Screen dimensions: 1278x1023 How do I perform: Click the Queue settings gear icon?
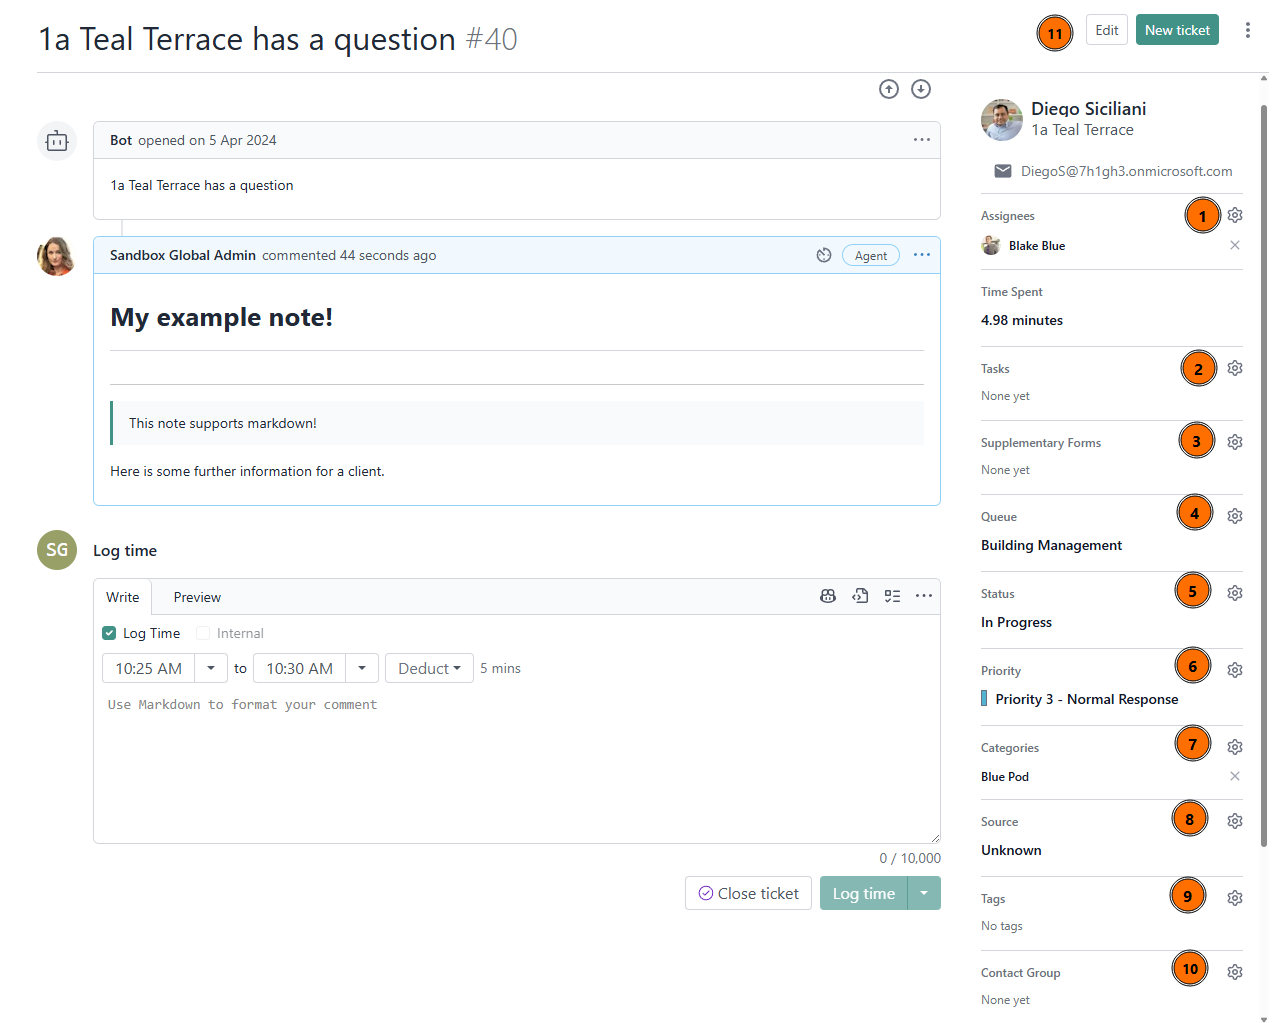pyautogui.click(x=1235, y=516)
